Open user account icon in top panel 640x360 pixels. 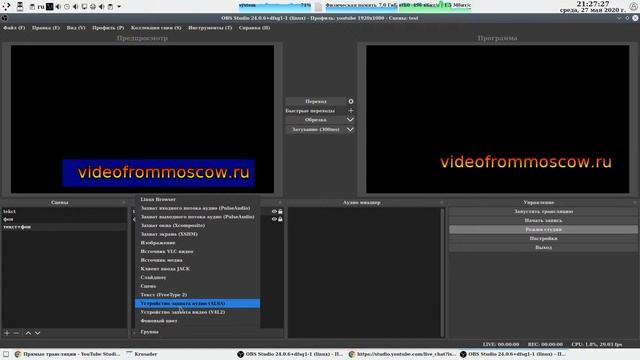(634, 7)
